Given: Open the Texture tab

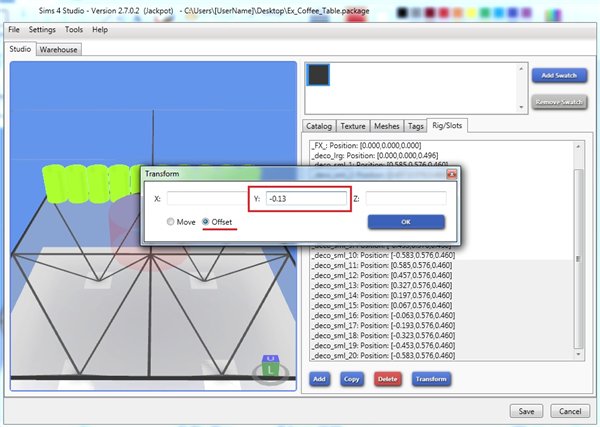Looking at the screenshot, I should (x=353, y=126).
